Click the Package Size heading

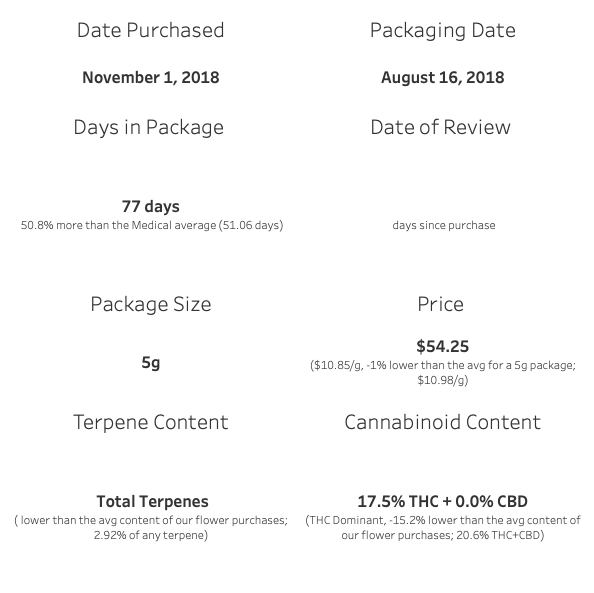[x=151, y=305]
